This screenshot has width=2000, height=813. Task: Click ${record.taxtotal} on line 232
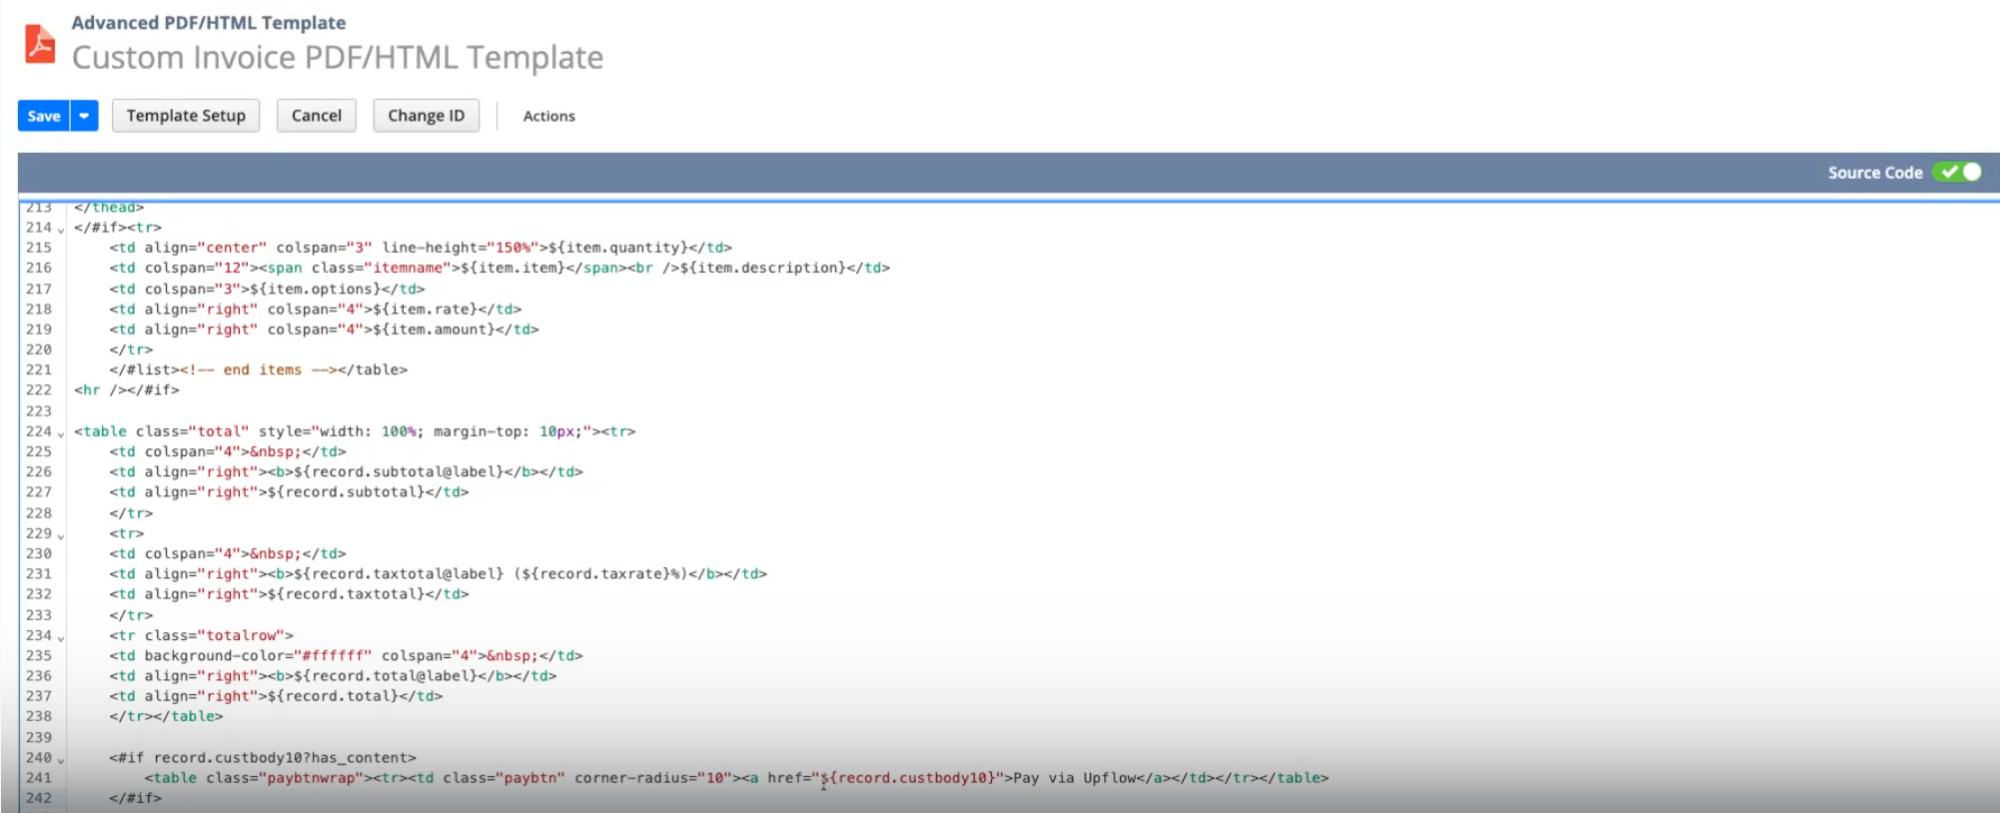coord(346,594)
